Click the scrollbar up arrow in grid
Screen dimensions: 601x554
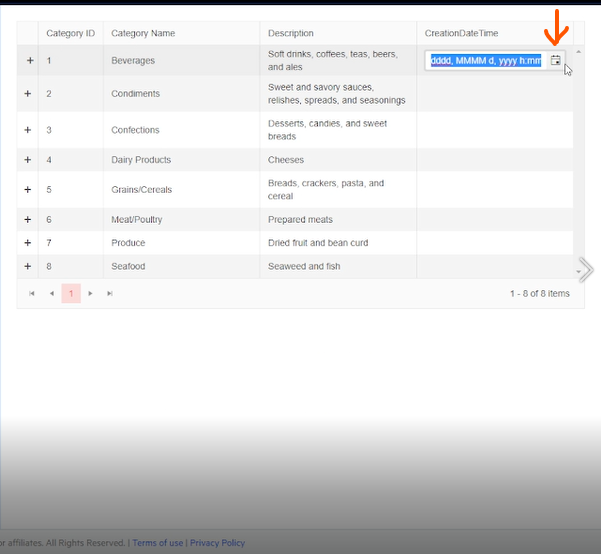coord(578,51)
